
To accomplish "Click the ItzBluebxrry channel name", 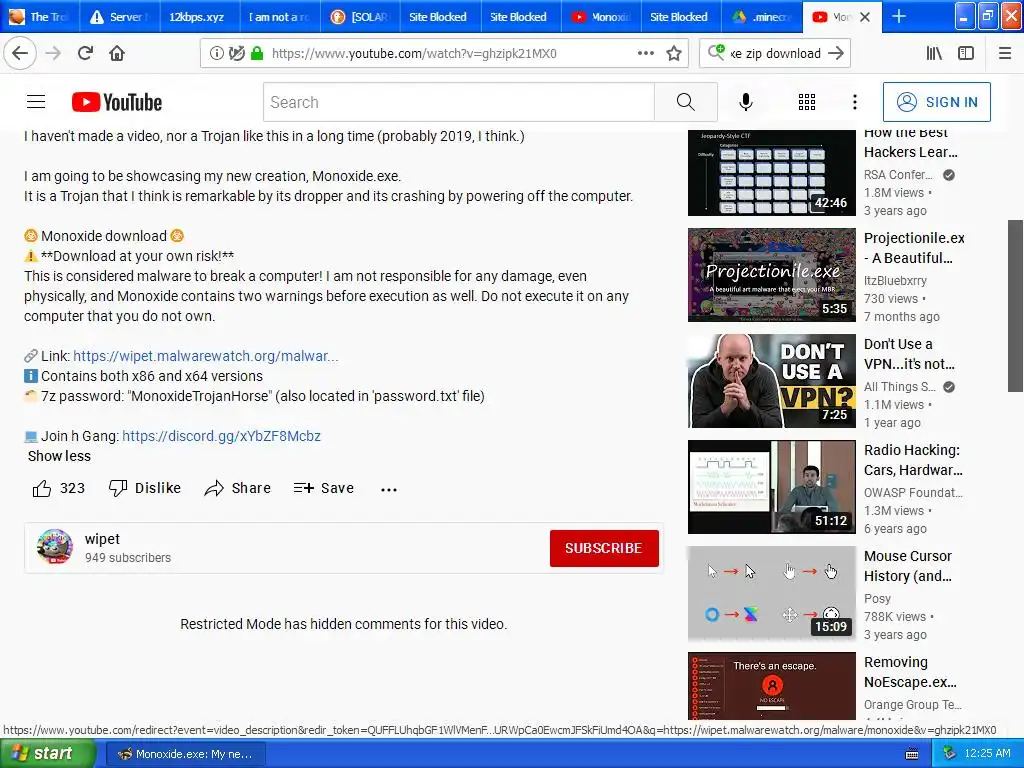I will point(895,280).
